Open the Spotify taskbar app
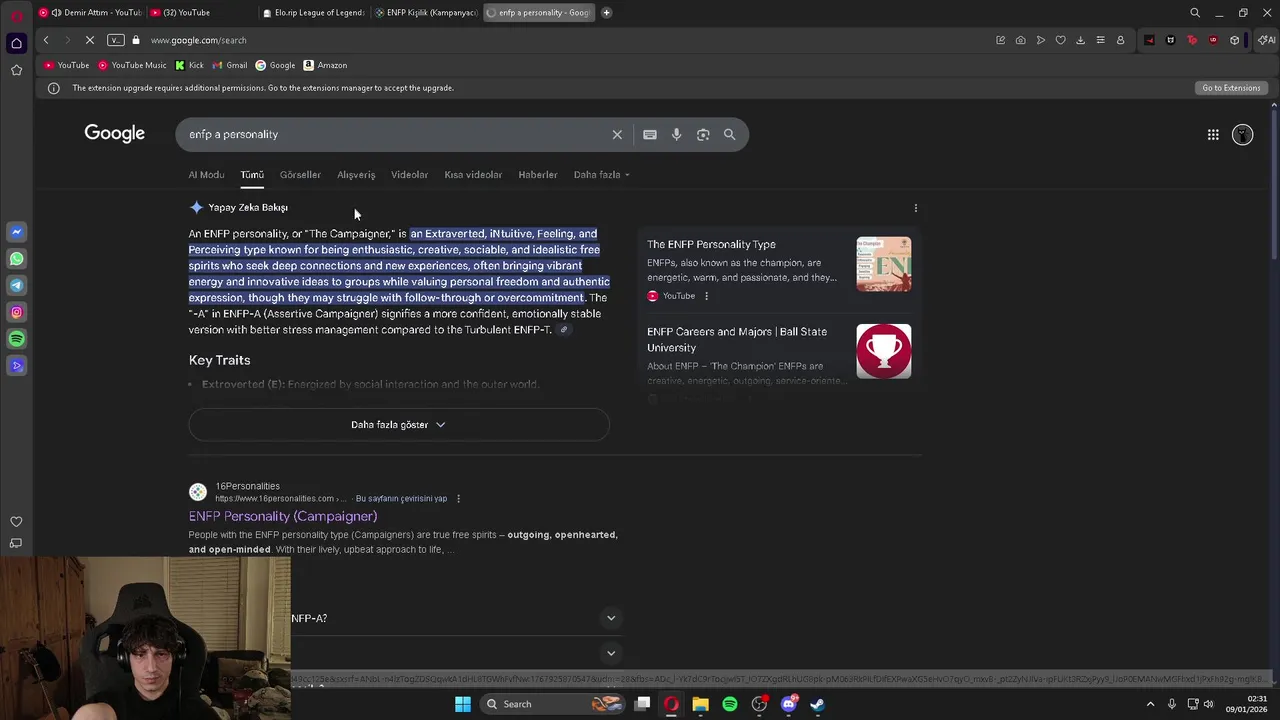This screenshot has width=1280, height=720. 730,704
